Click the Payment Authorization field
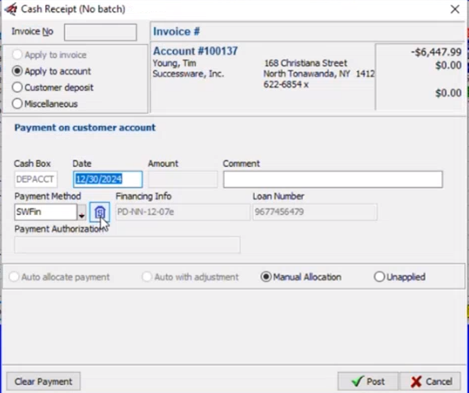Screen dimensions: 469x393 [x=127, y=245]
